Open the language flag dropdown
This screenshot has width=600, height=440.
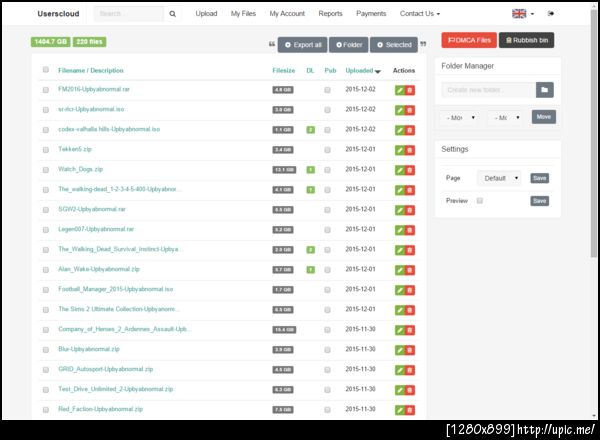[523, 14]
